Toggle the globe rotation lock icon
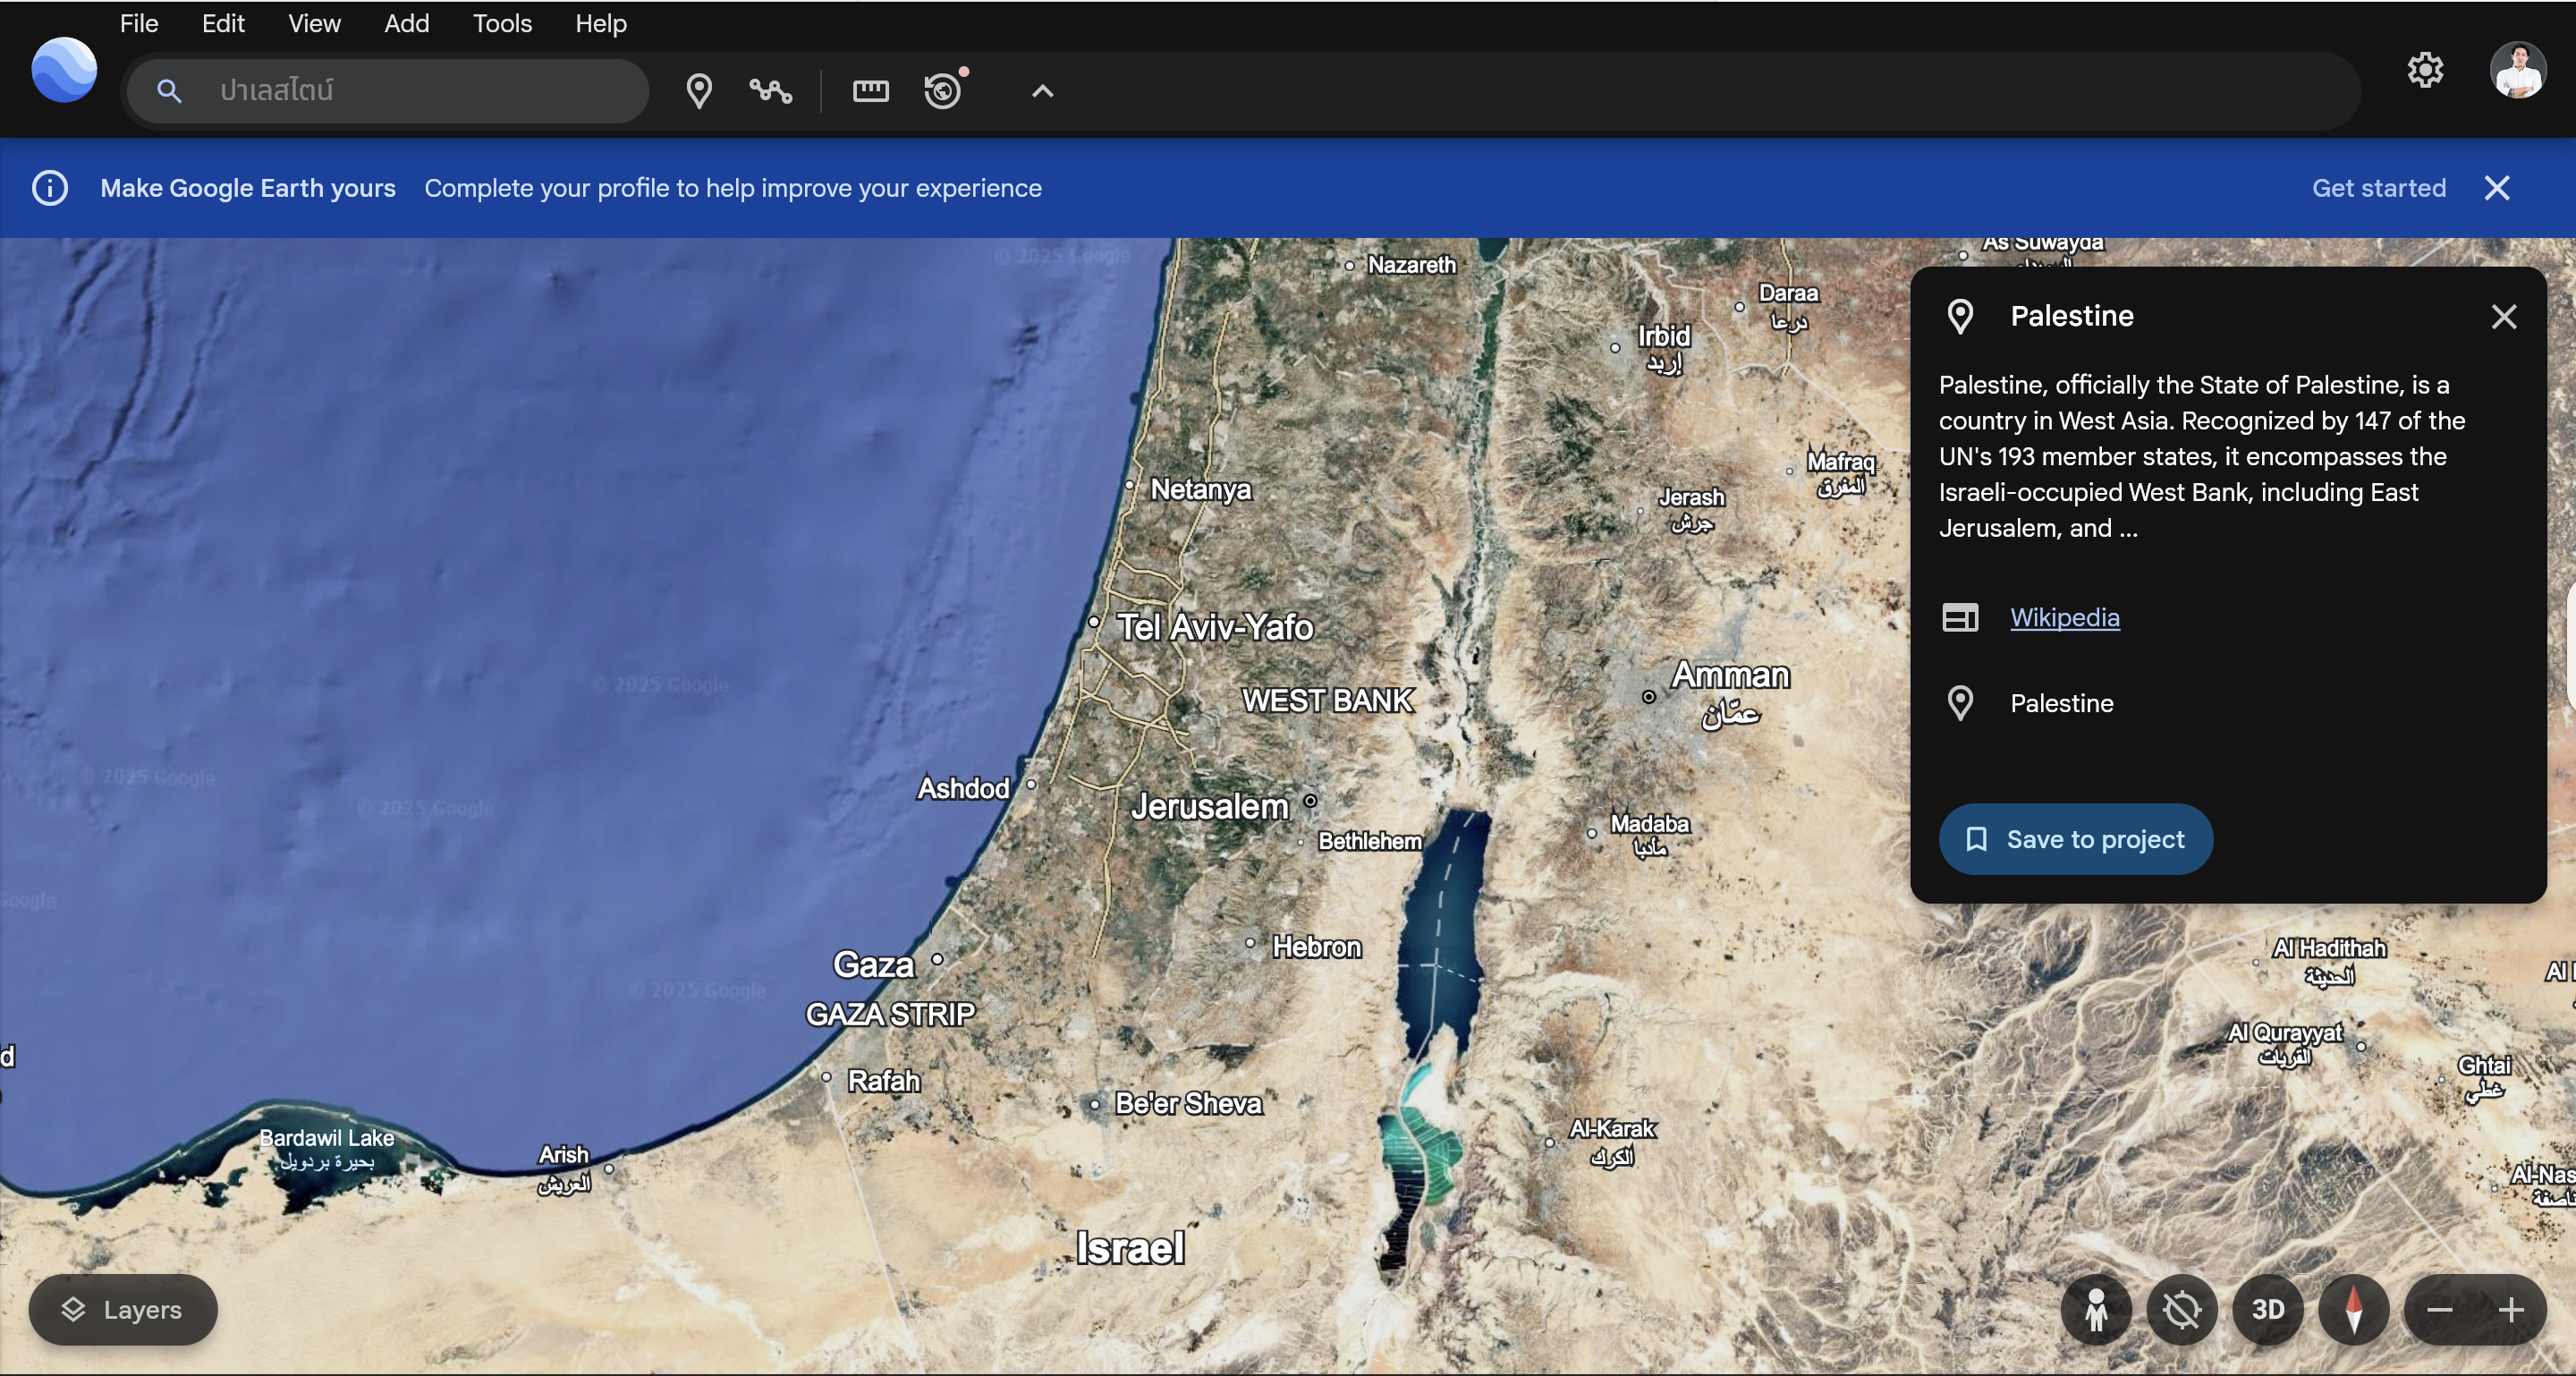Image resolution: width=2576 pixels, height=1376 pixels. [2182, 1309]
